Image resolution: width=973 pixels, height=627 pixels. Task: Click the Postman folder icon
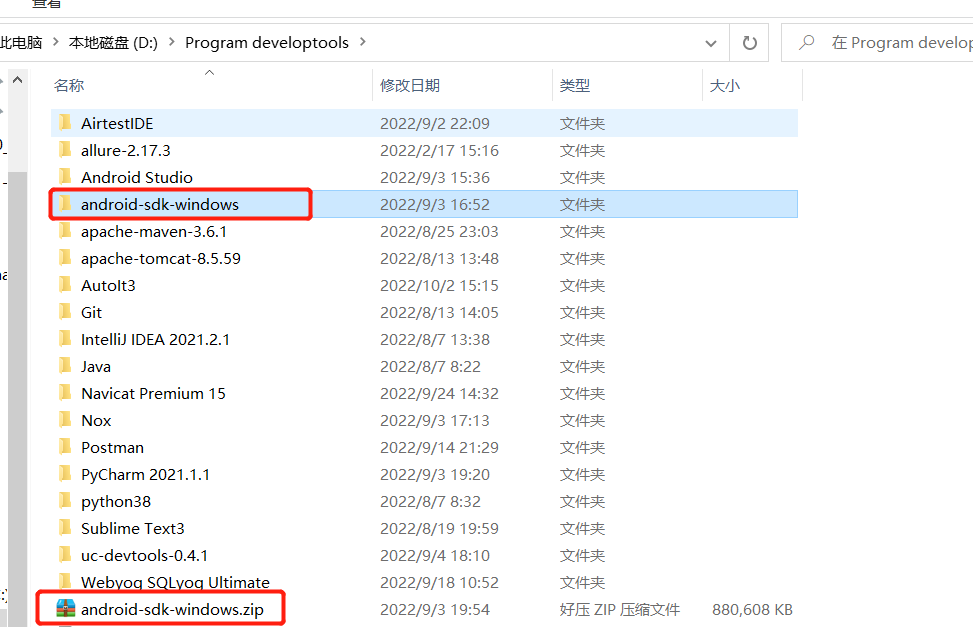click(x=65, y=447)
